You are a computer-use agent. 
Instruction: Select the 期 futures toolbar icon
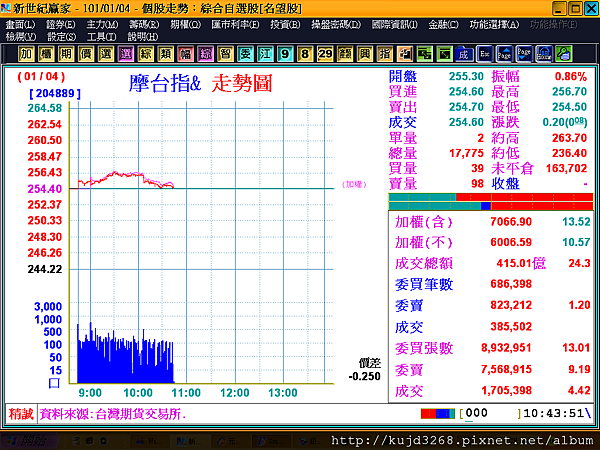click(x=66, y=54)
